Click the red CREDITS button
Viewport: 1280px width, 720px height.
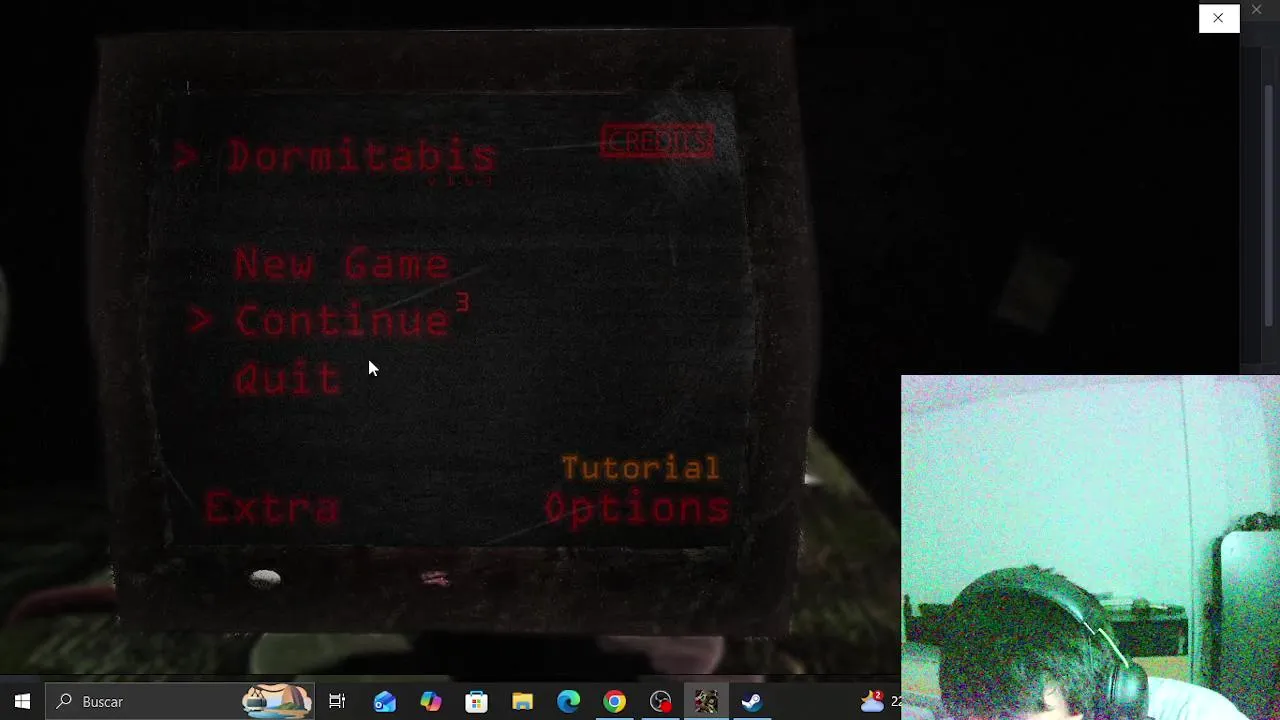pos(657,141)
